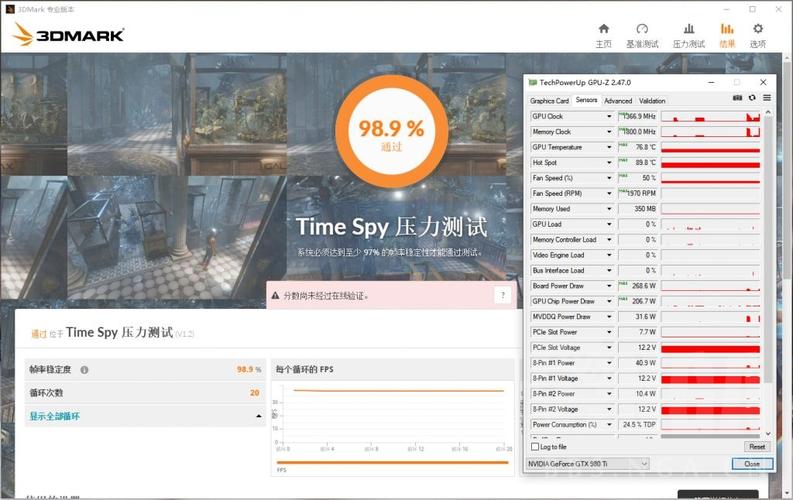Viewport: 793px width, 500px height.
Task: Open the stress test bar-chart icon
Action: pos(688,29)
